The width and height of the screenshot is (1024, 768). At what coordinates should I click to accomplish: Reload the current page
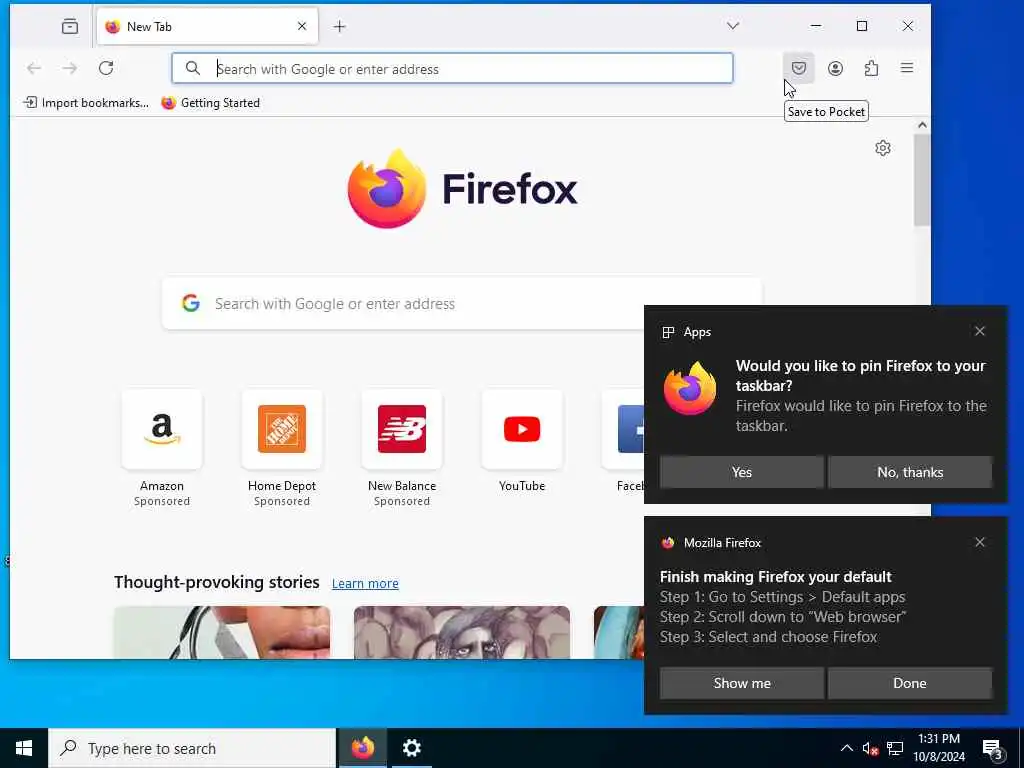106,68
